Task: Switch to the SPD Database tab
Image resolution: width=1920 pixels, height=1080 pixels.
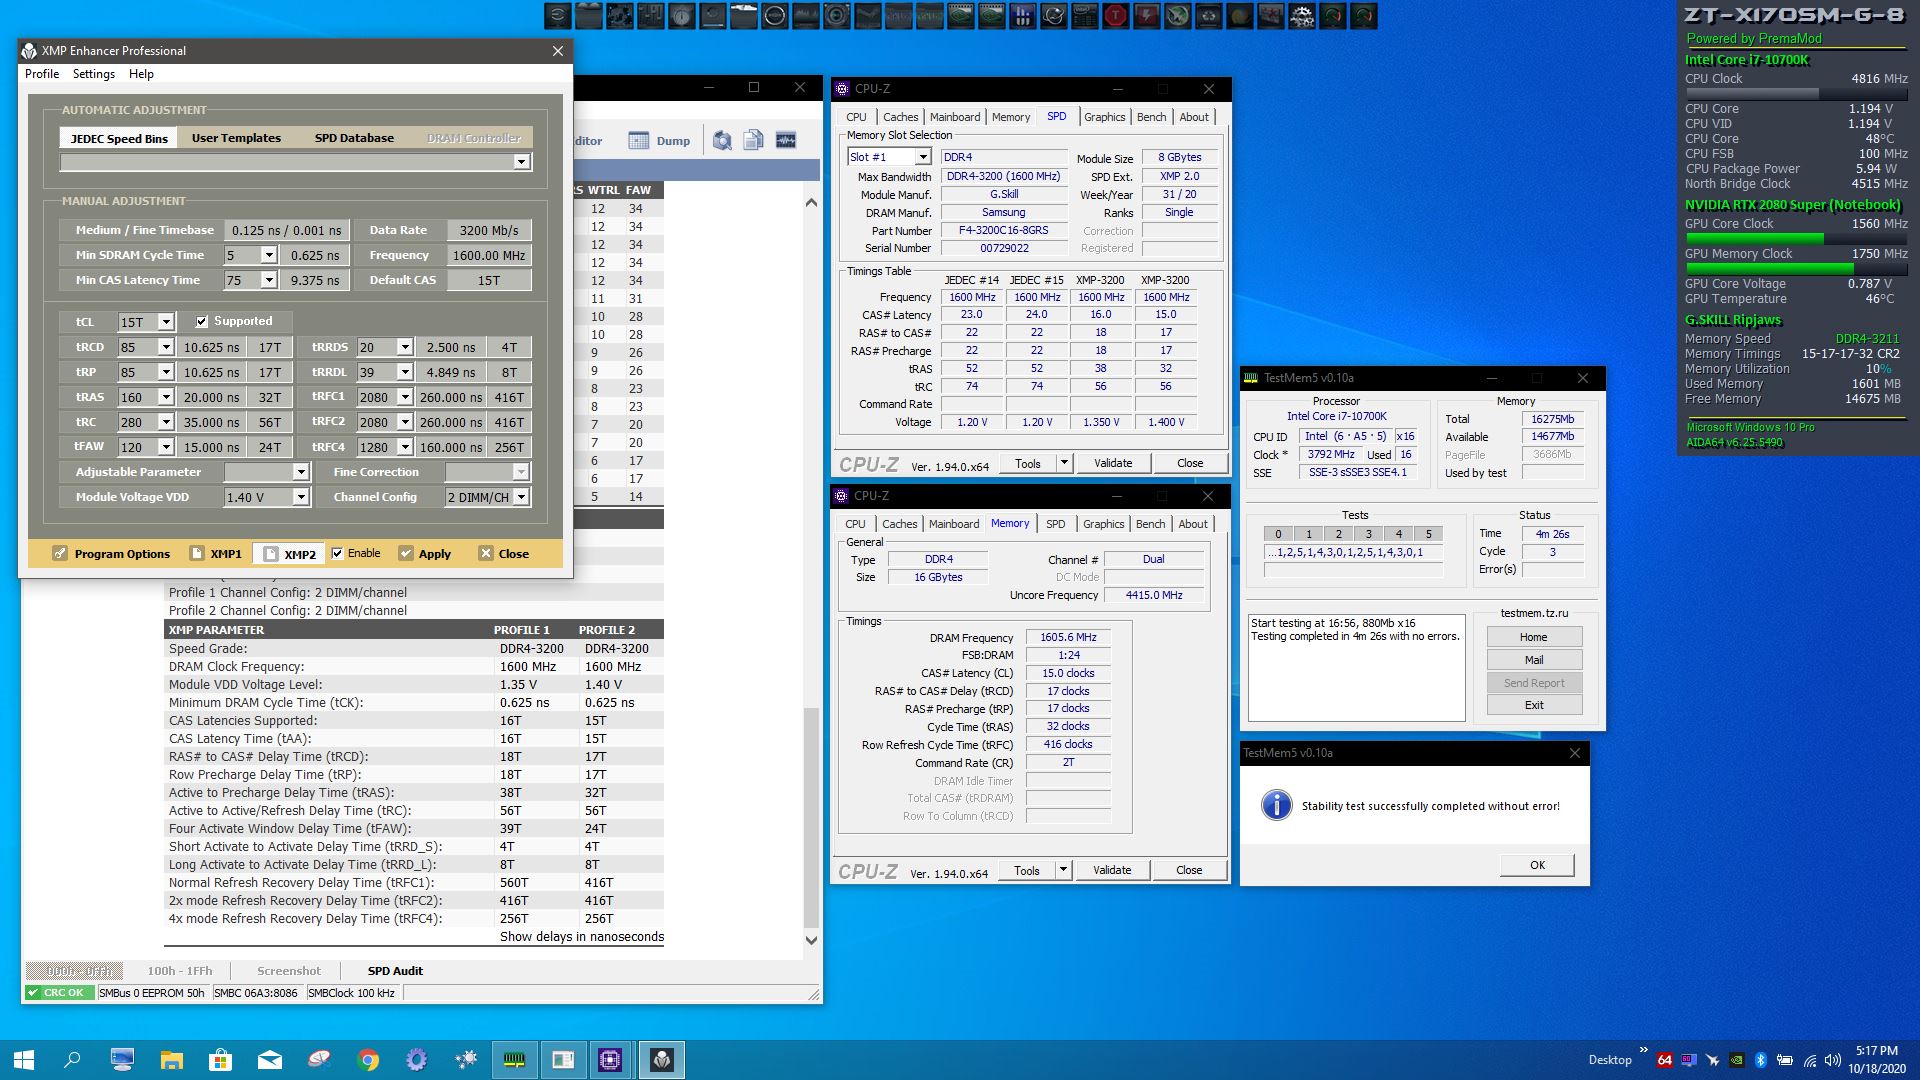Action: pos(354,138)
